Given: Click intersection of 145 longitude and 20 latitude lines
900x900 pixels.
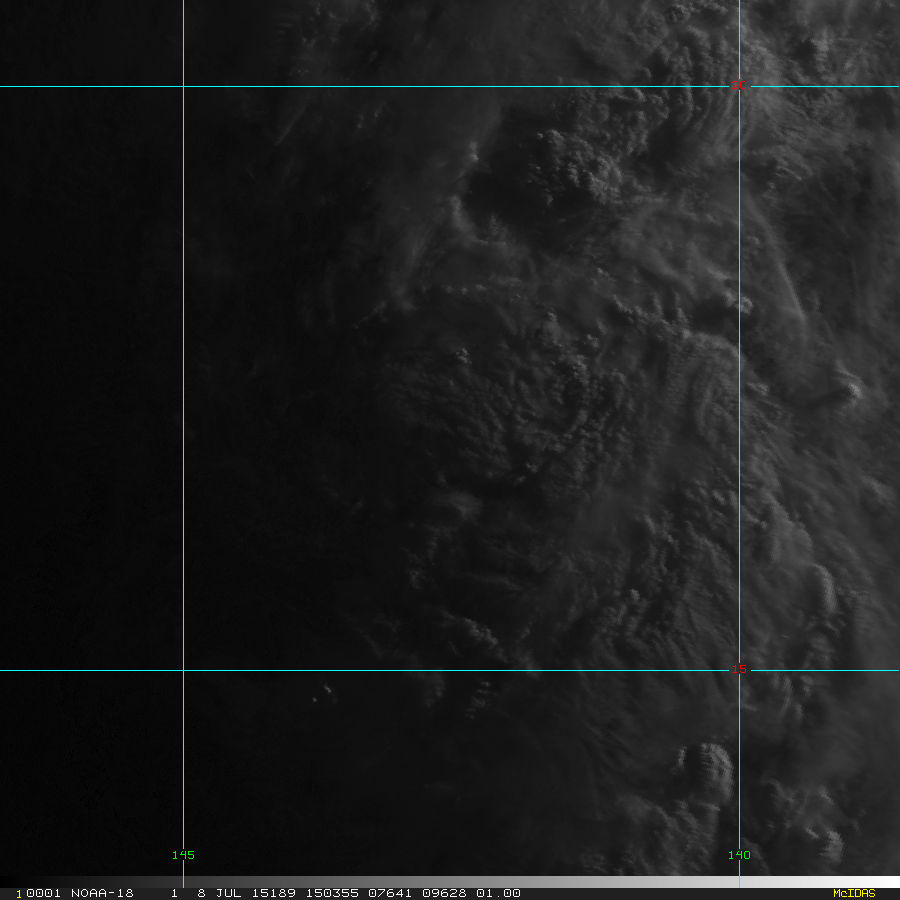Looking at the screenshot, I should [183, 86].
